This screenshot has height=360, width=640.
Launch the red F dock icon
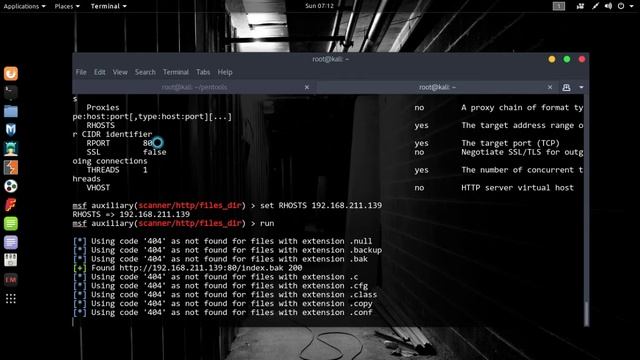(11, 205)
